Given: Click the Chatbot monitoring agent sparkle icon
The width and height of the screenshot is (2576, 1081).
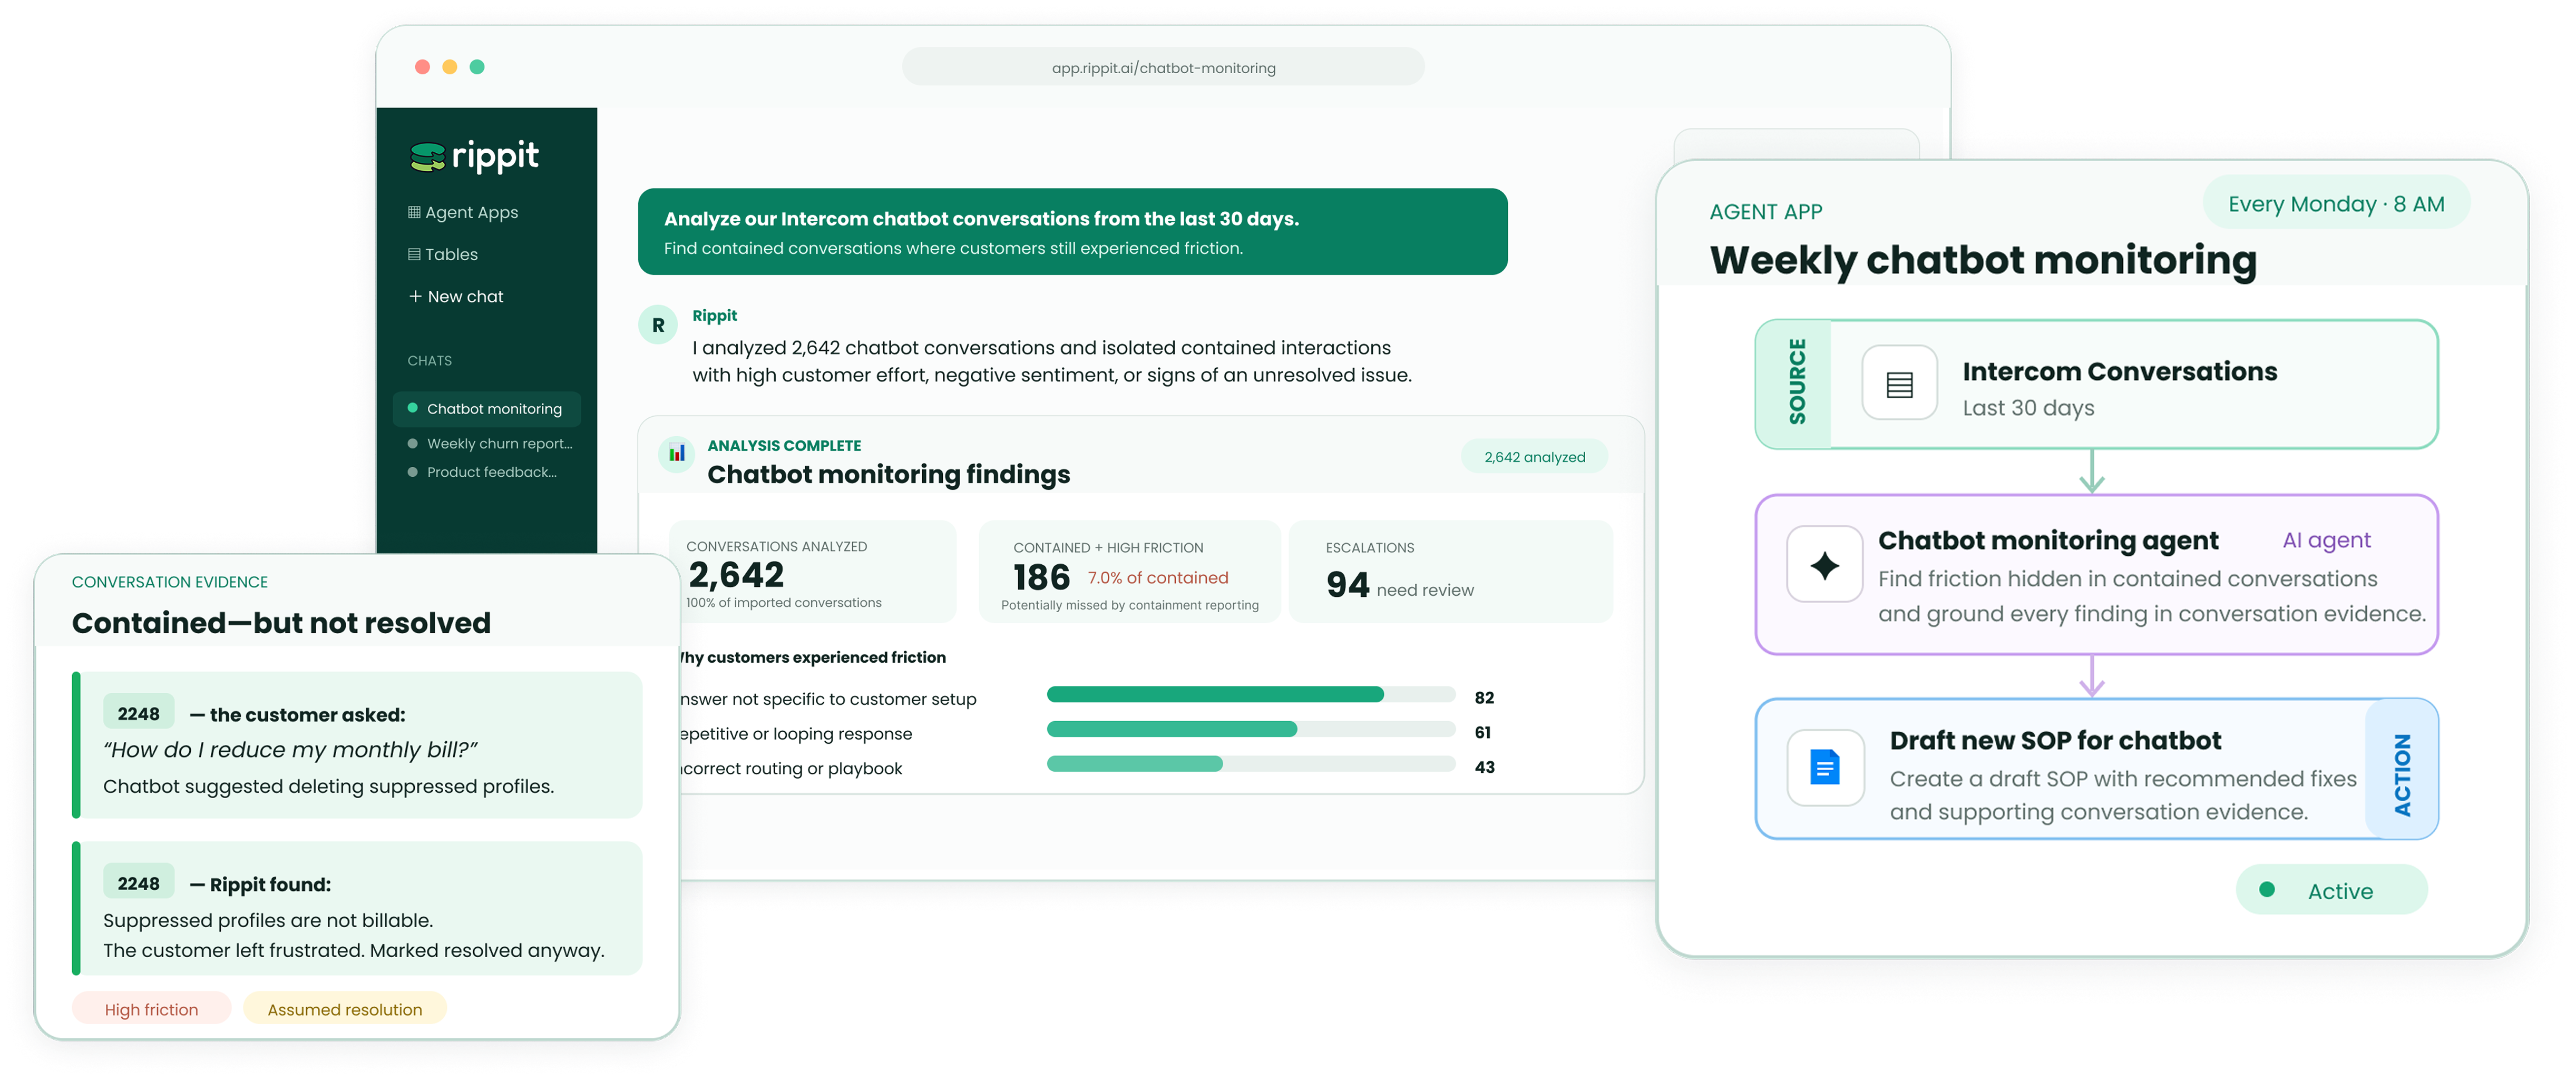Looking at the screenshot, I should tap(1825, 565).
